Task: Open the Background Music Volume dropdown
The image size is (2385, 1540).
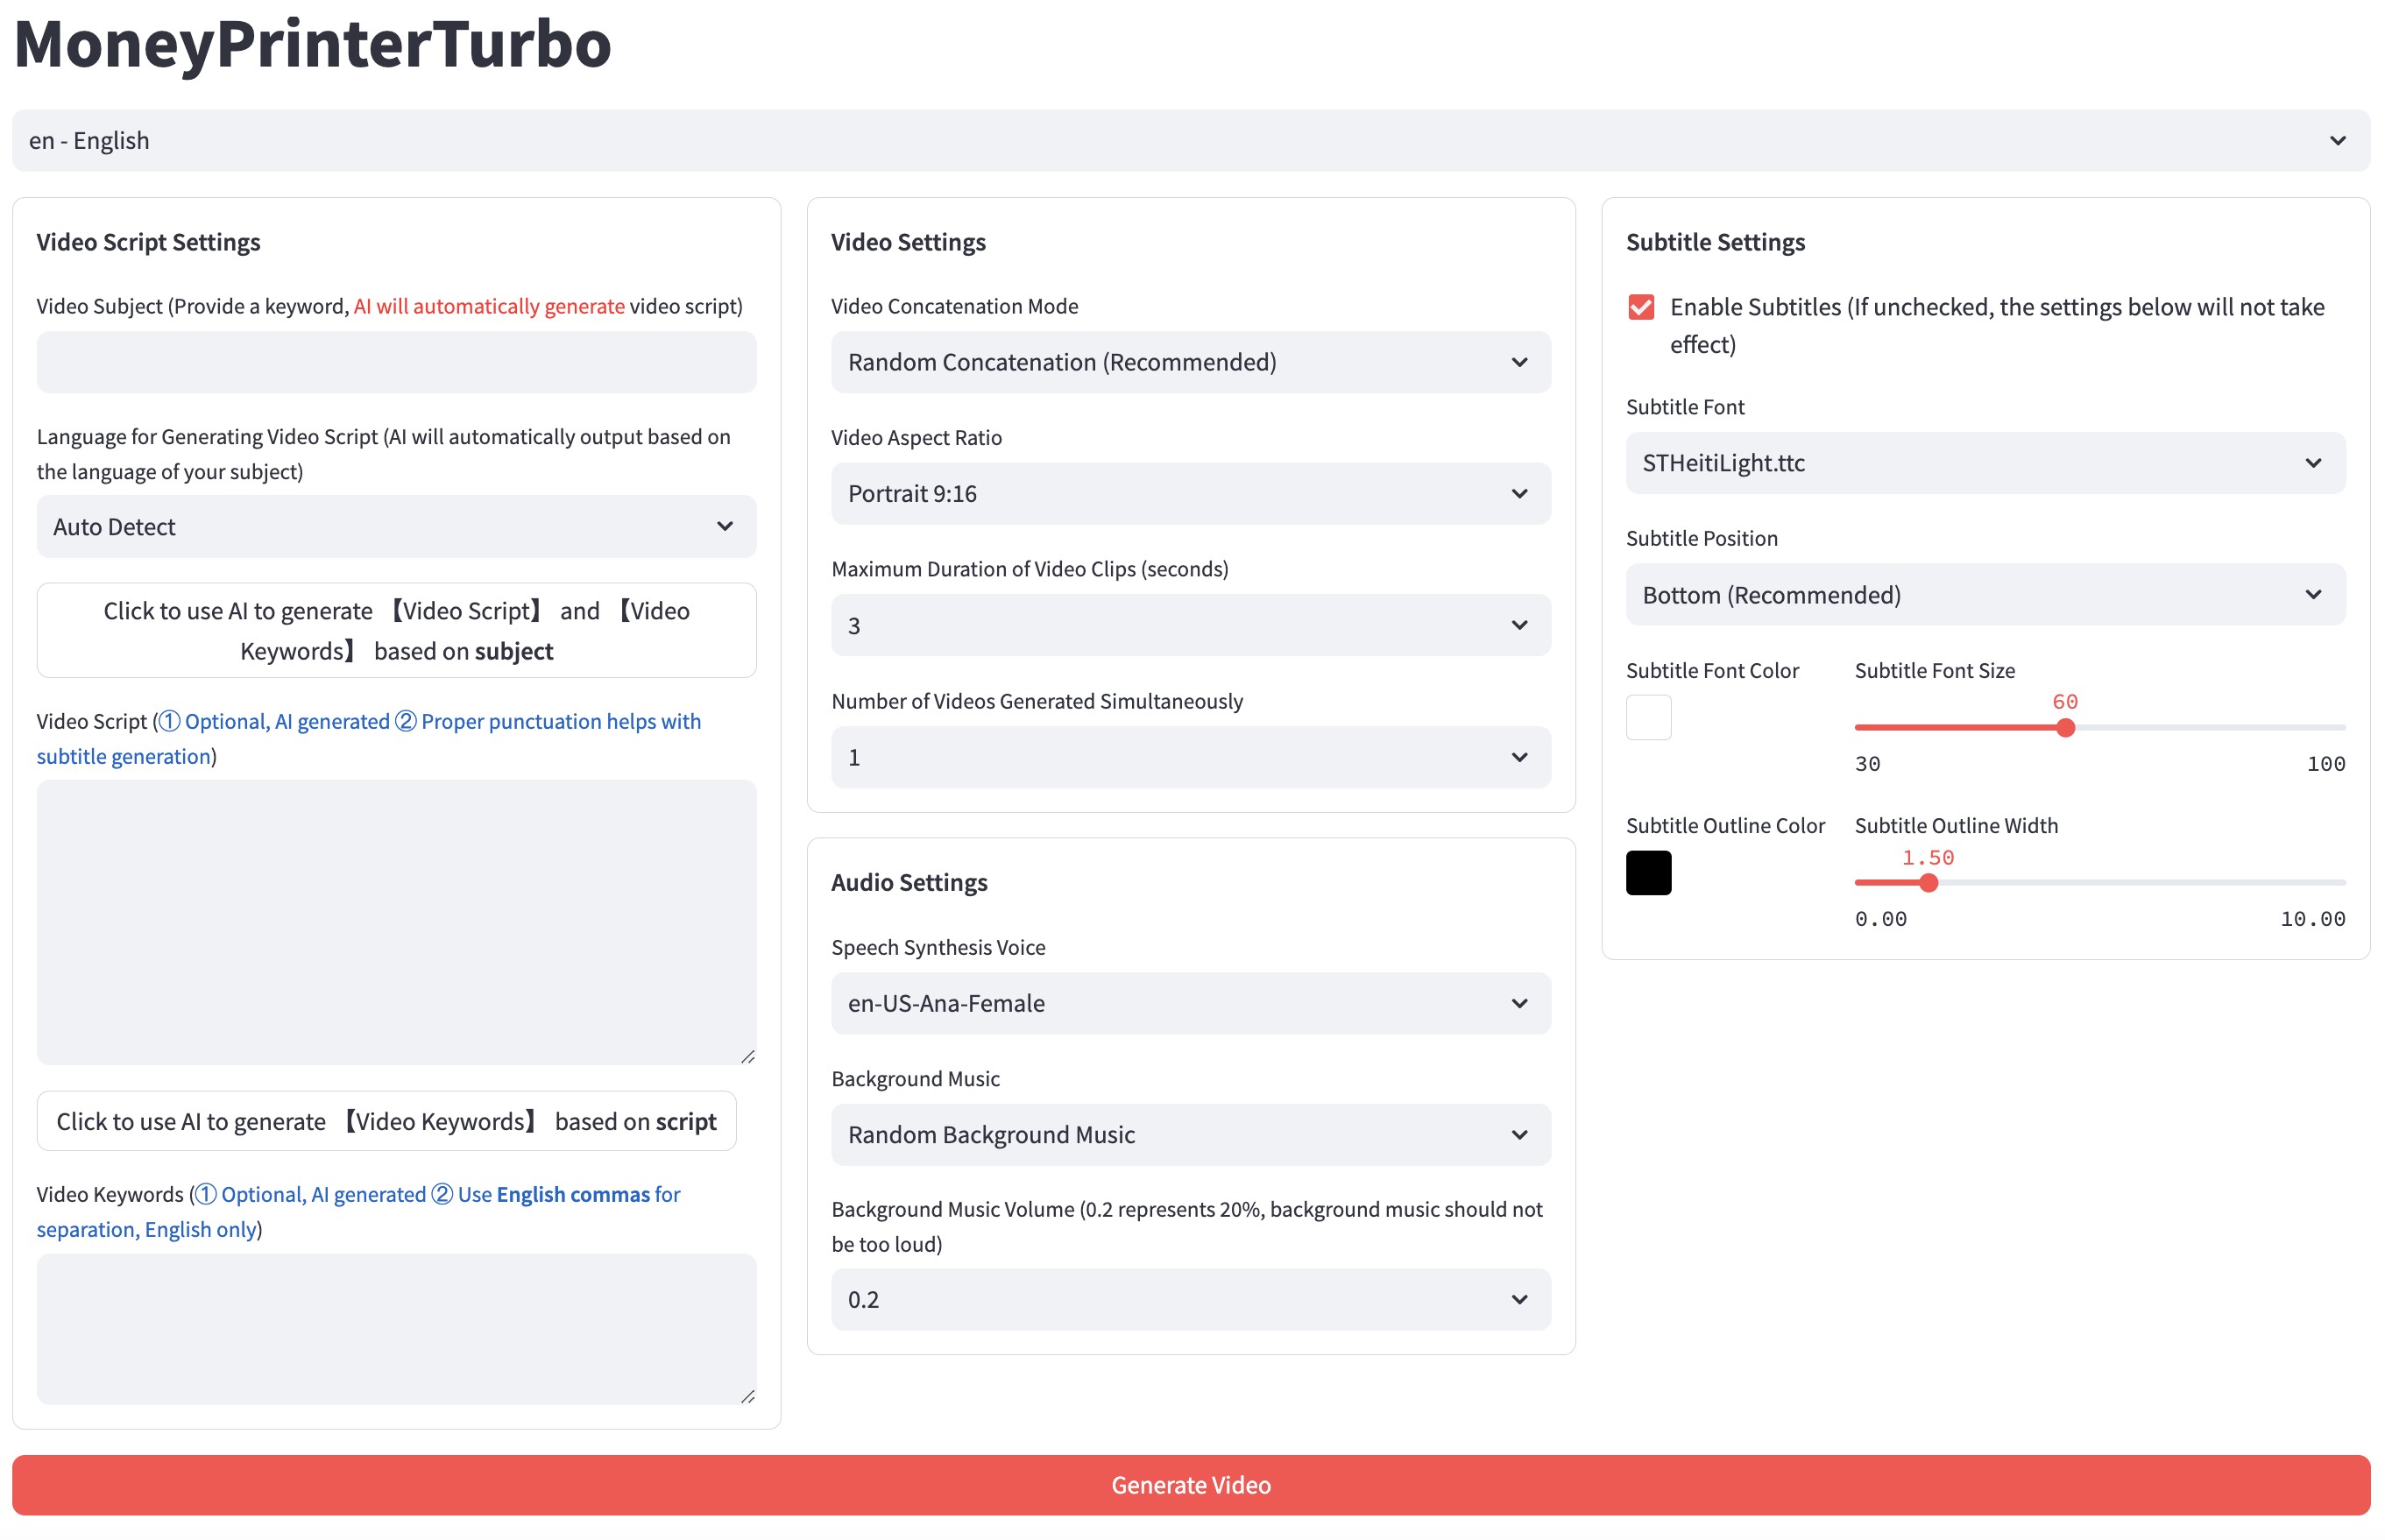Action: [1190, 1299]
